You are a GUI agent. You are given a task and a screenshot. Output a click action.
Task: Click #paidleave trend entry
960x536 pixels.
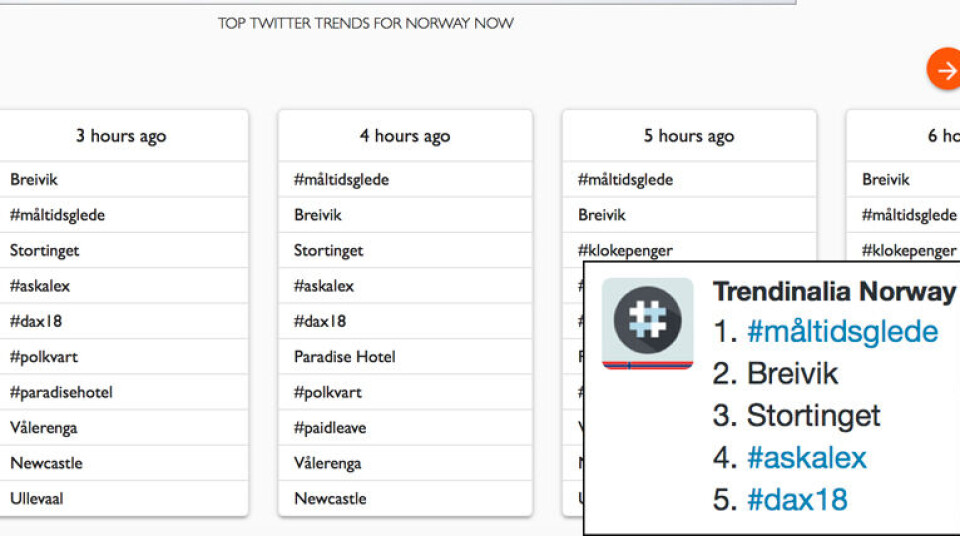pyautogui.click(x=330, y=428)
